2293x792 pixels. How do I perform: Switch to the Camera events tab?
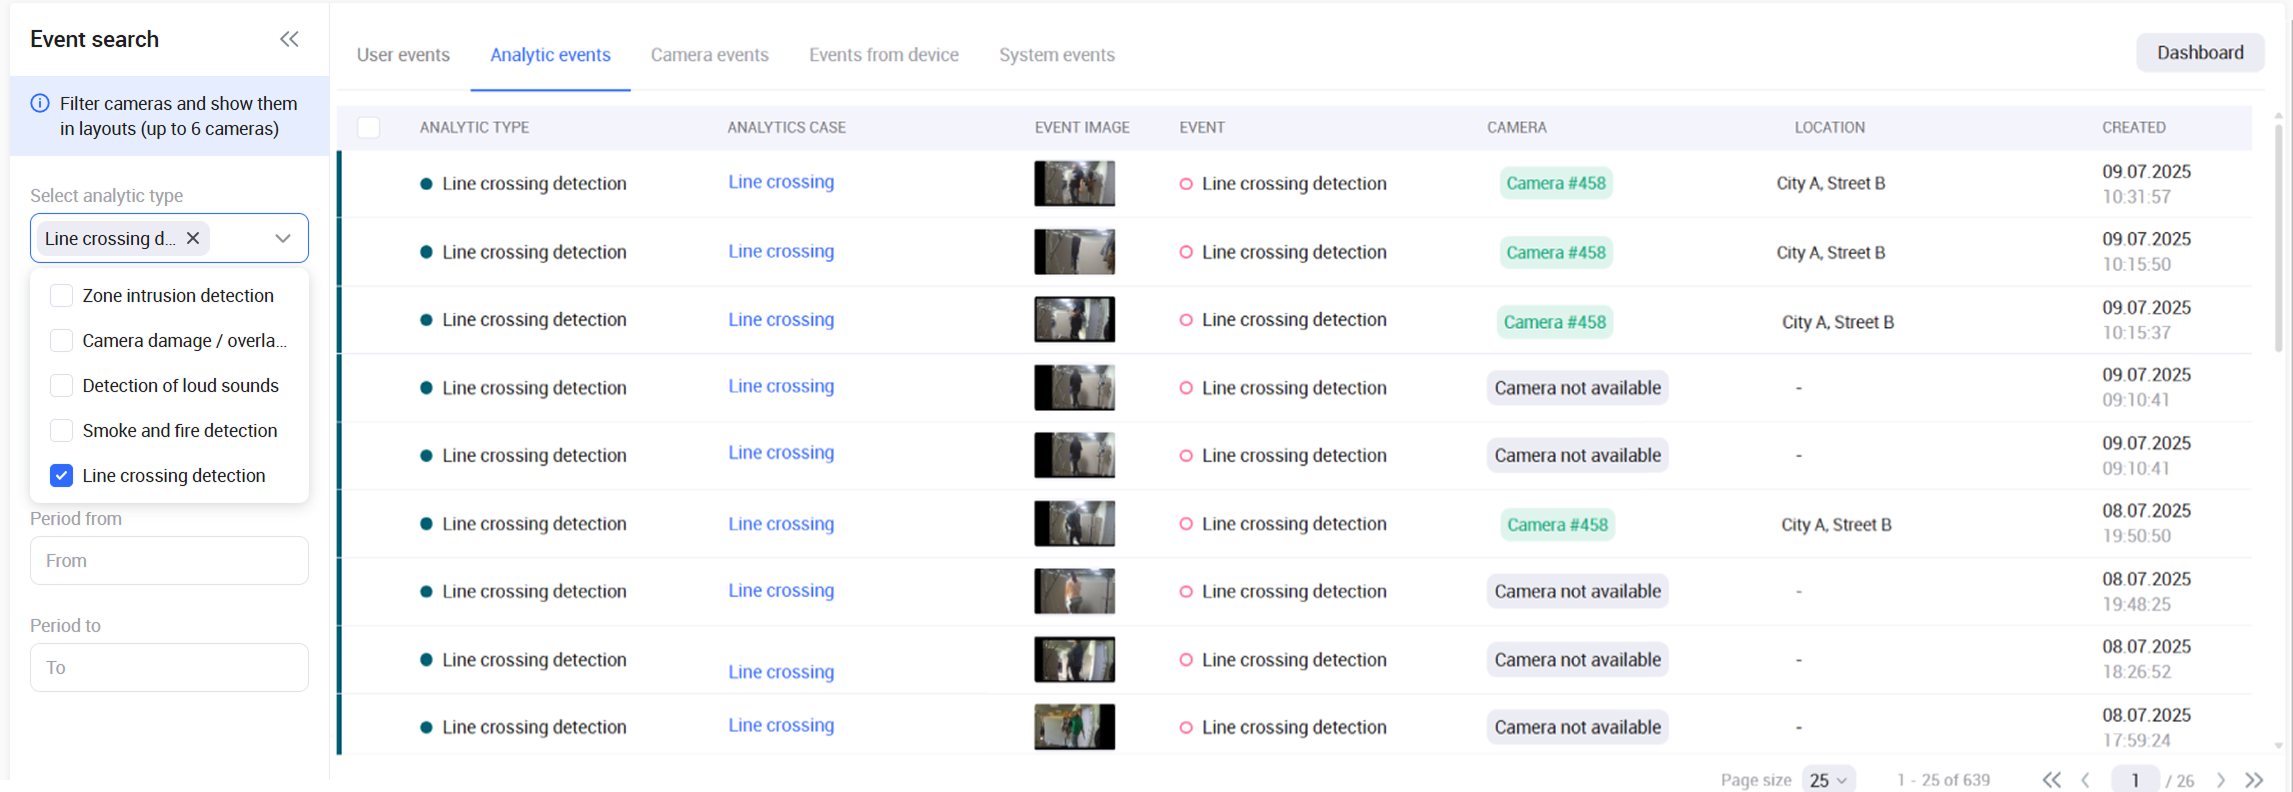click(709, 55)
